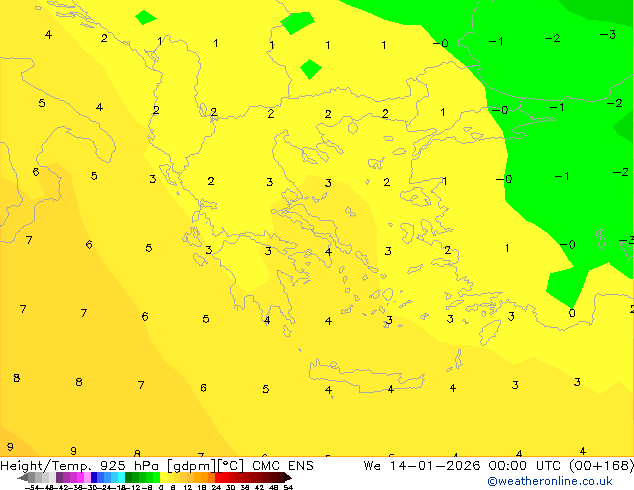Open the weatheronline.co.uk watermark link
This screenshot has height=490, width=634.
click(x=559, y=481)
